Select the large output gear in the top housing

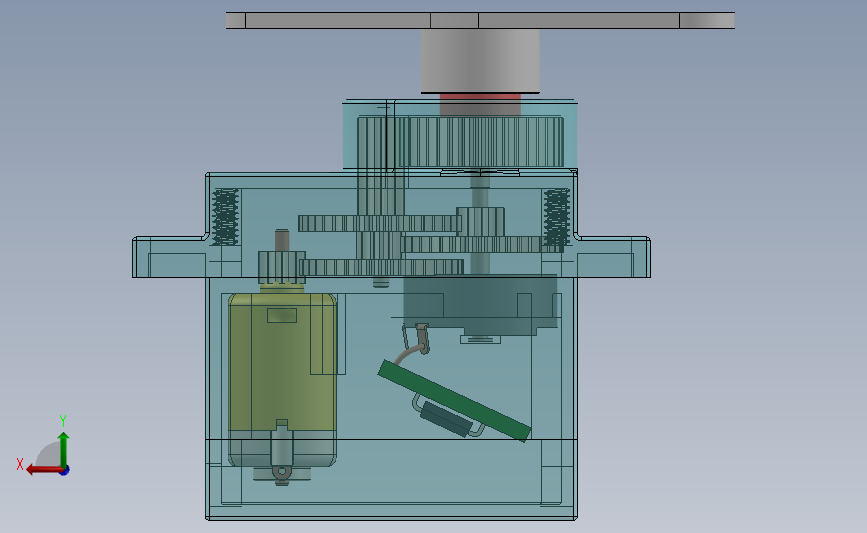(480, 142)
